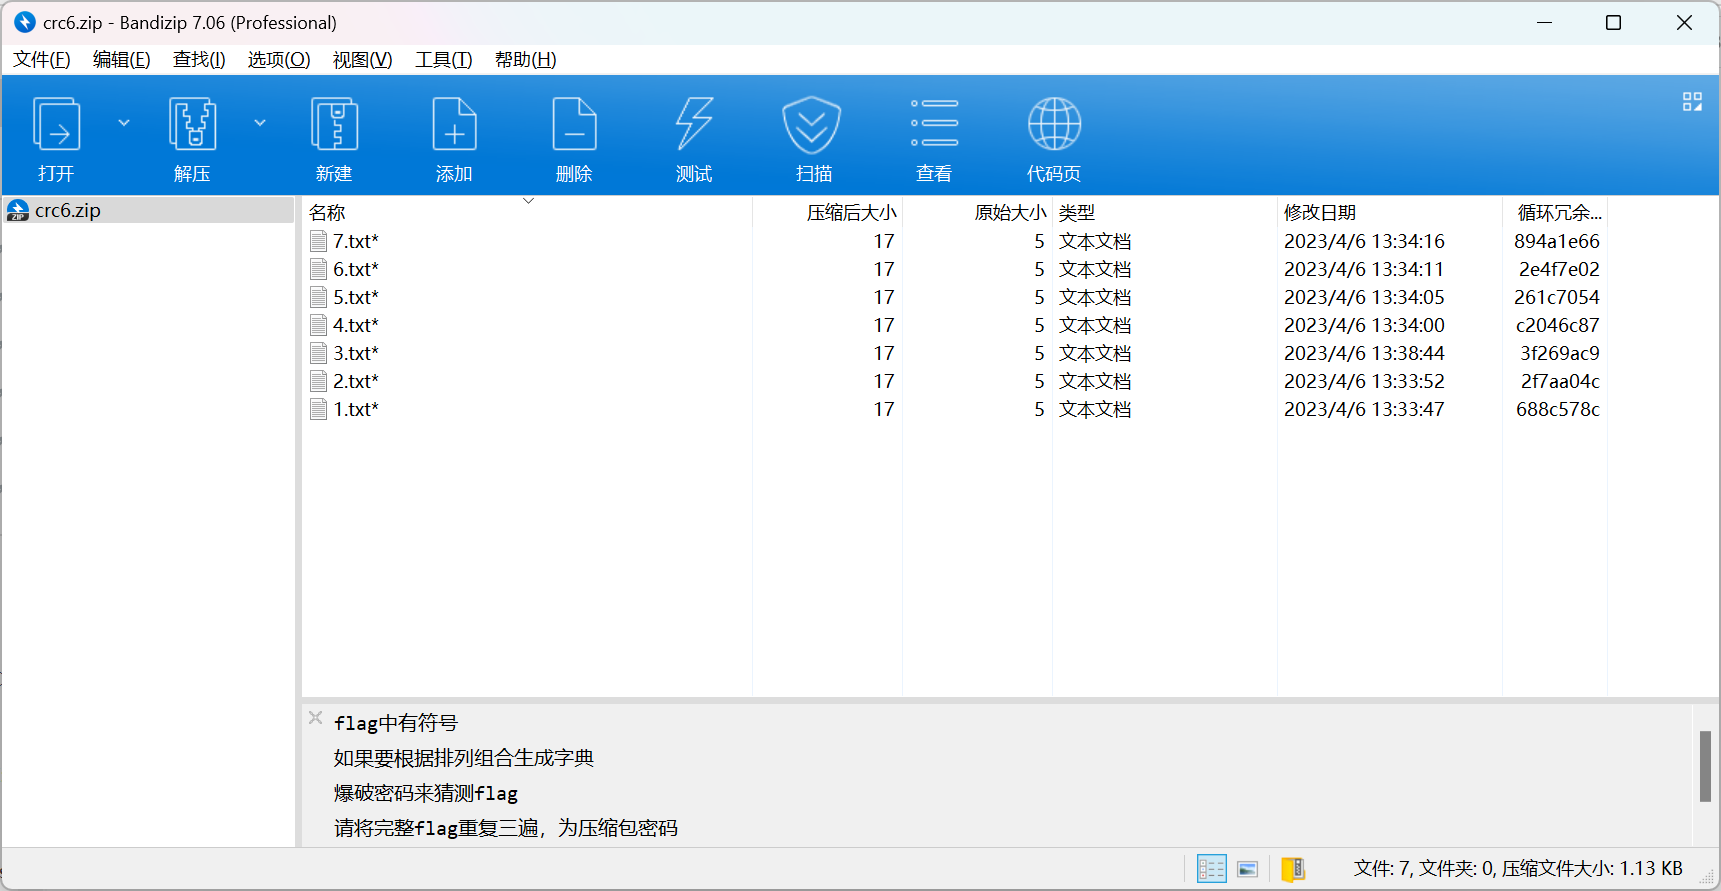The image size is (1721, 891).
Task: Click the file icon of 1.txt
Action: [x=319, y=409]
